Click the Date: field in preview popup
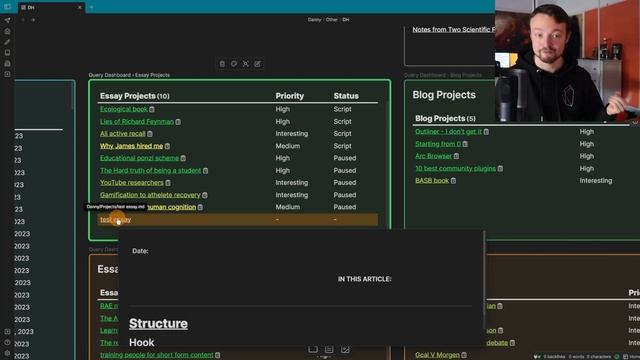This screenshot has width=640, height=360. (x=140, y=251)
